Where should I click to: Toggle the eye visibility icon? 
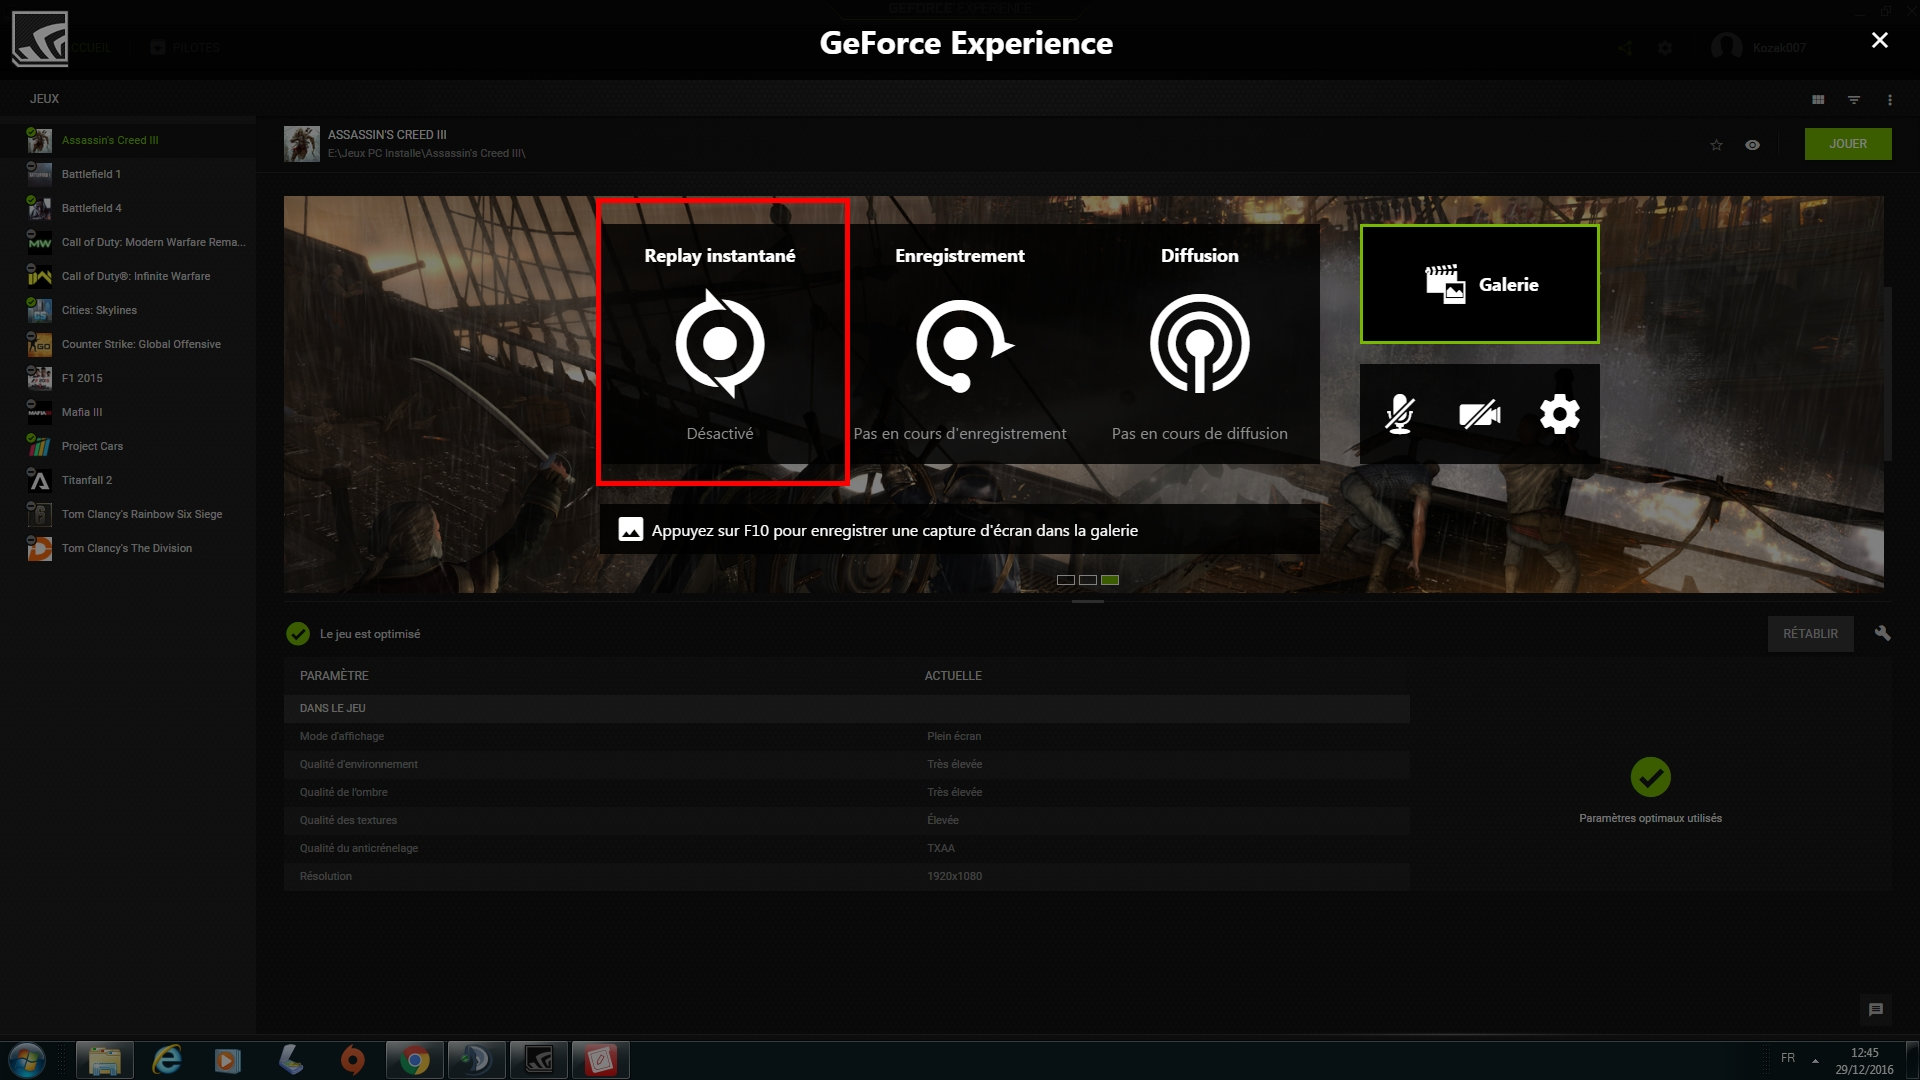pos(1752,145)
